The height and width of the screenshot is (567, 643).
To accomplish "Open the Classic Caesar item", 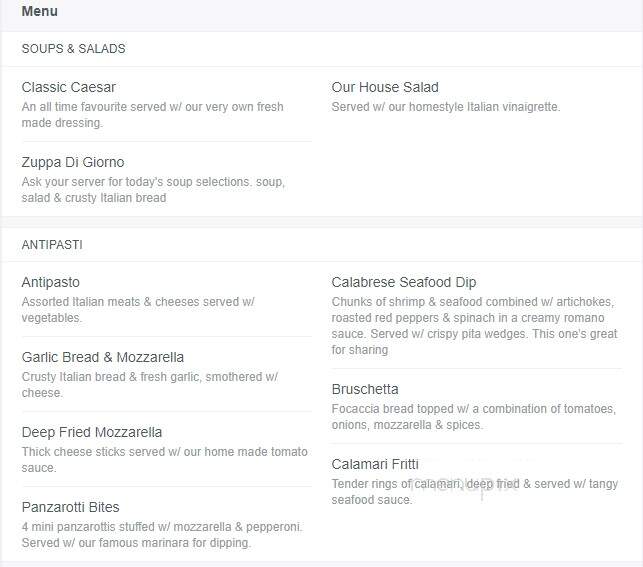I will [x=68, y=87].
